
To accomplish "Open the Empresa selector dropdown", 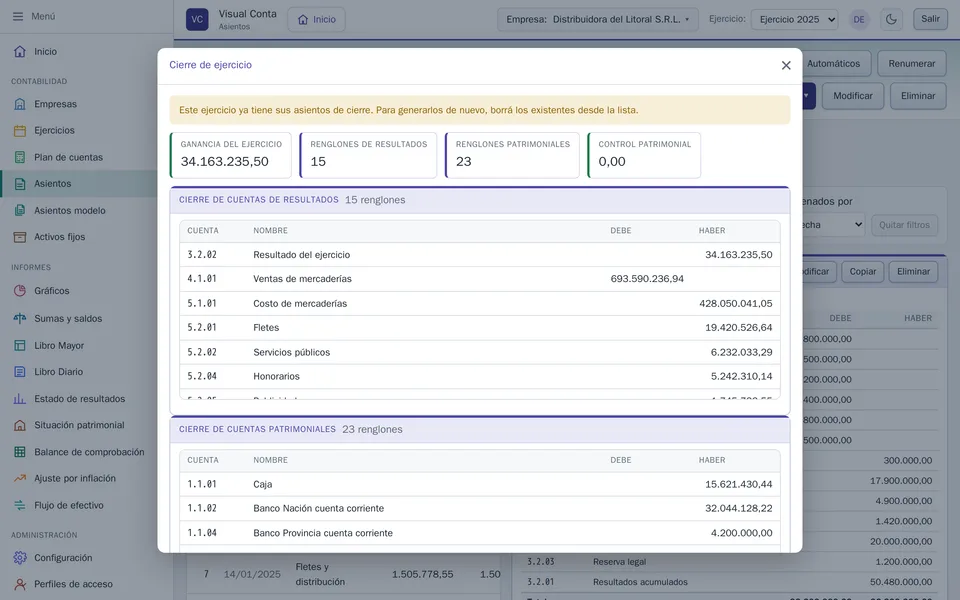I will tap(598, 19).
